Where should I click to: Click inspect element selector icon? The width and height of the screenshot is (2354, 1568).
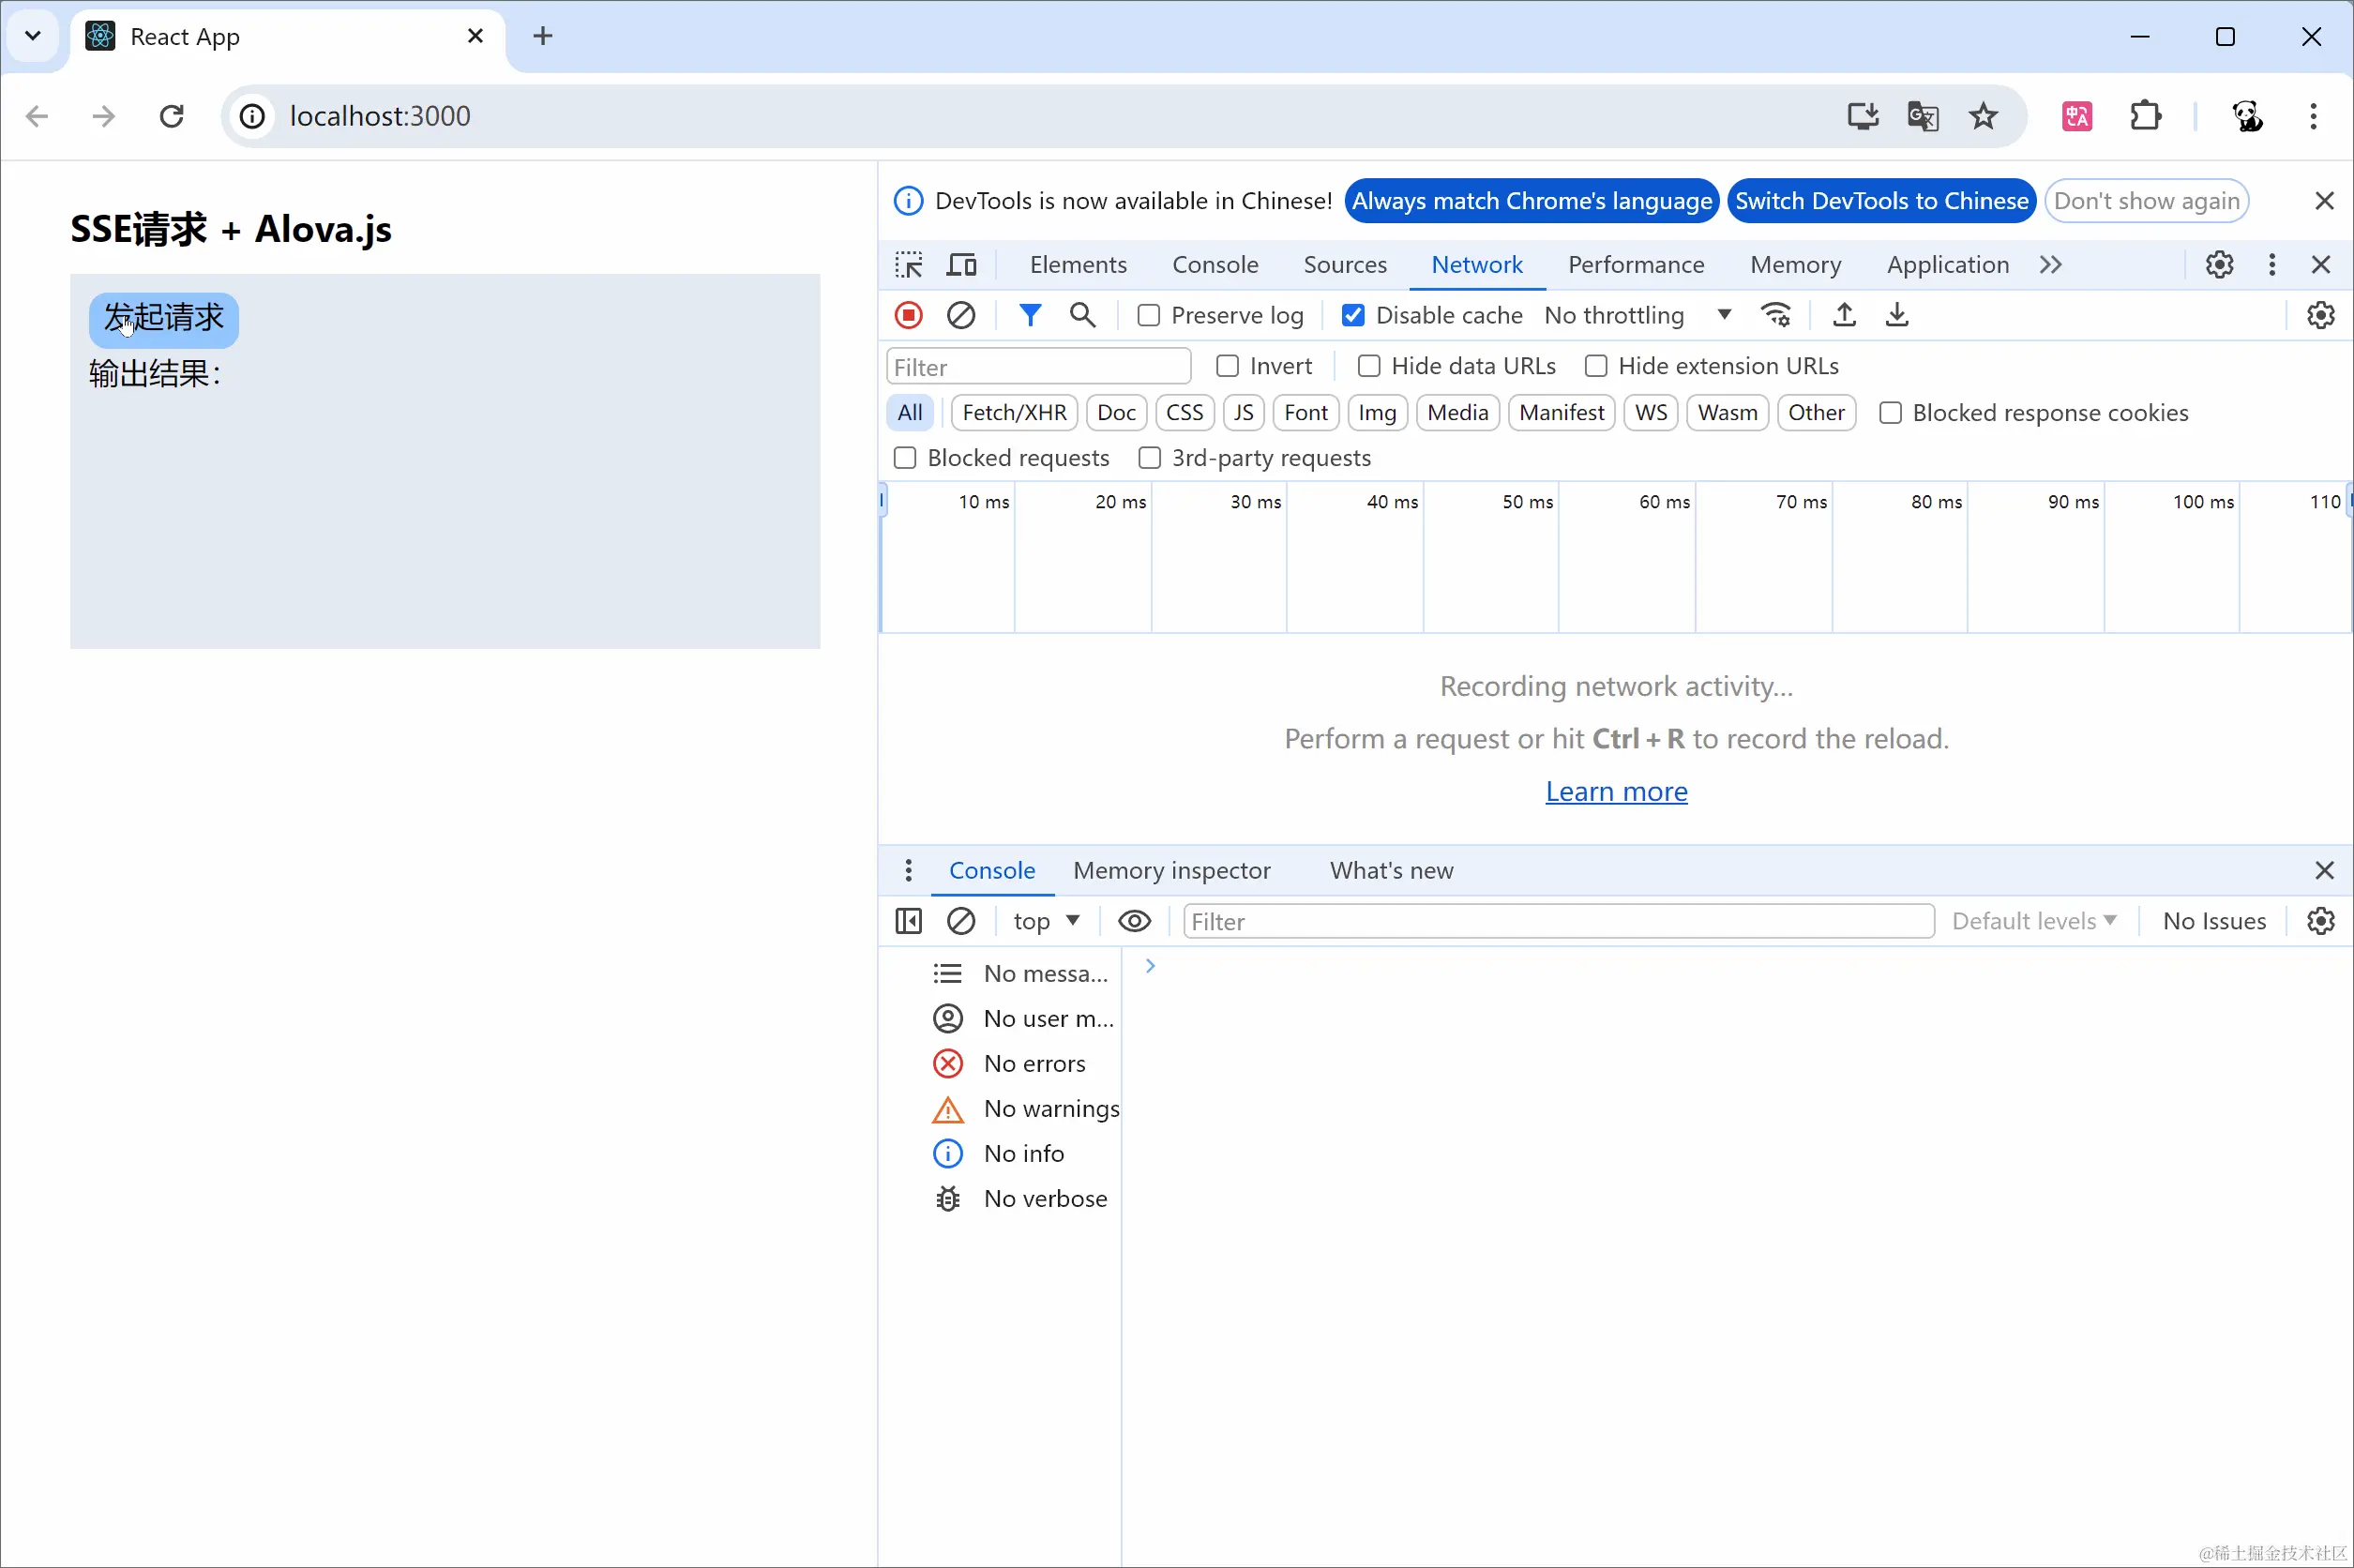tap(908, 265)
